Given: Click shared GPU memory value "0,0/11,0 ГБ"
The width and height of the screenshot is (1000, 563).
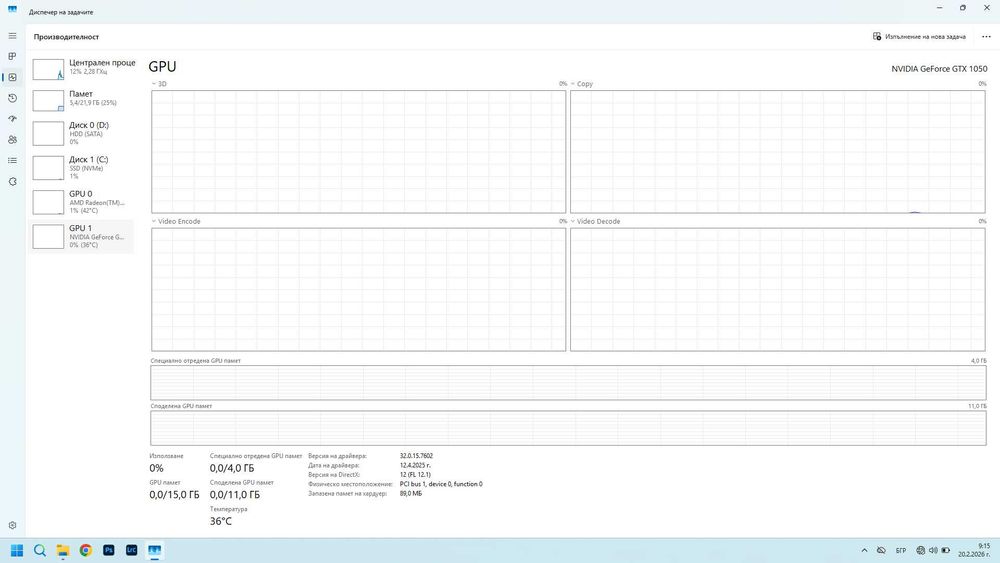Looking at the screenshot, I should point(235,495).
